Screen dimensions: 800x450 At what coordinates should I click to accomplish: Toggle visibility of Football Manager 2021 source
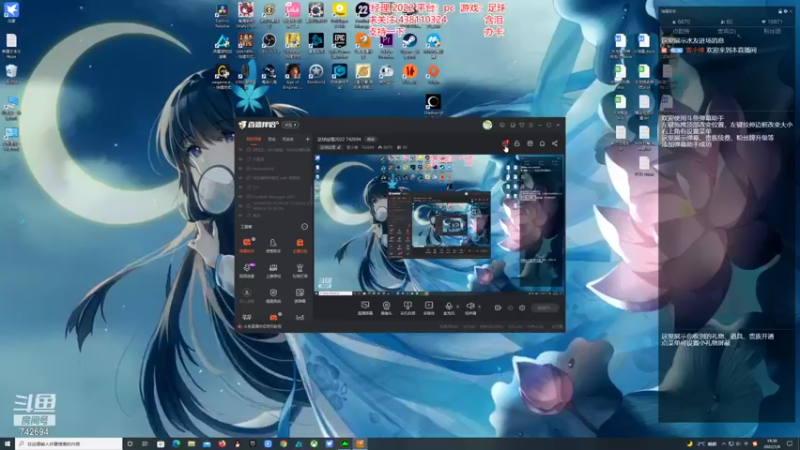(241, 196)
